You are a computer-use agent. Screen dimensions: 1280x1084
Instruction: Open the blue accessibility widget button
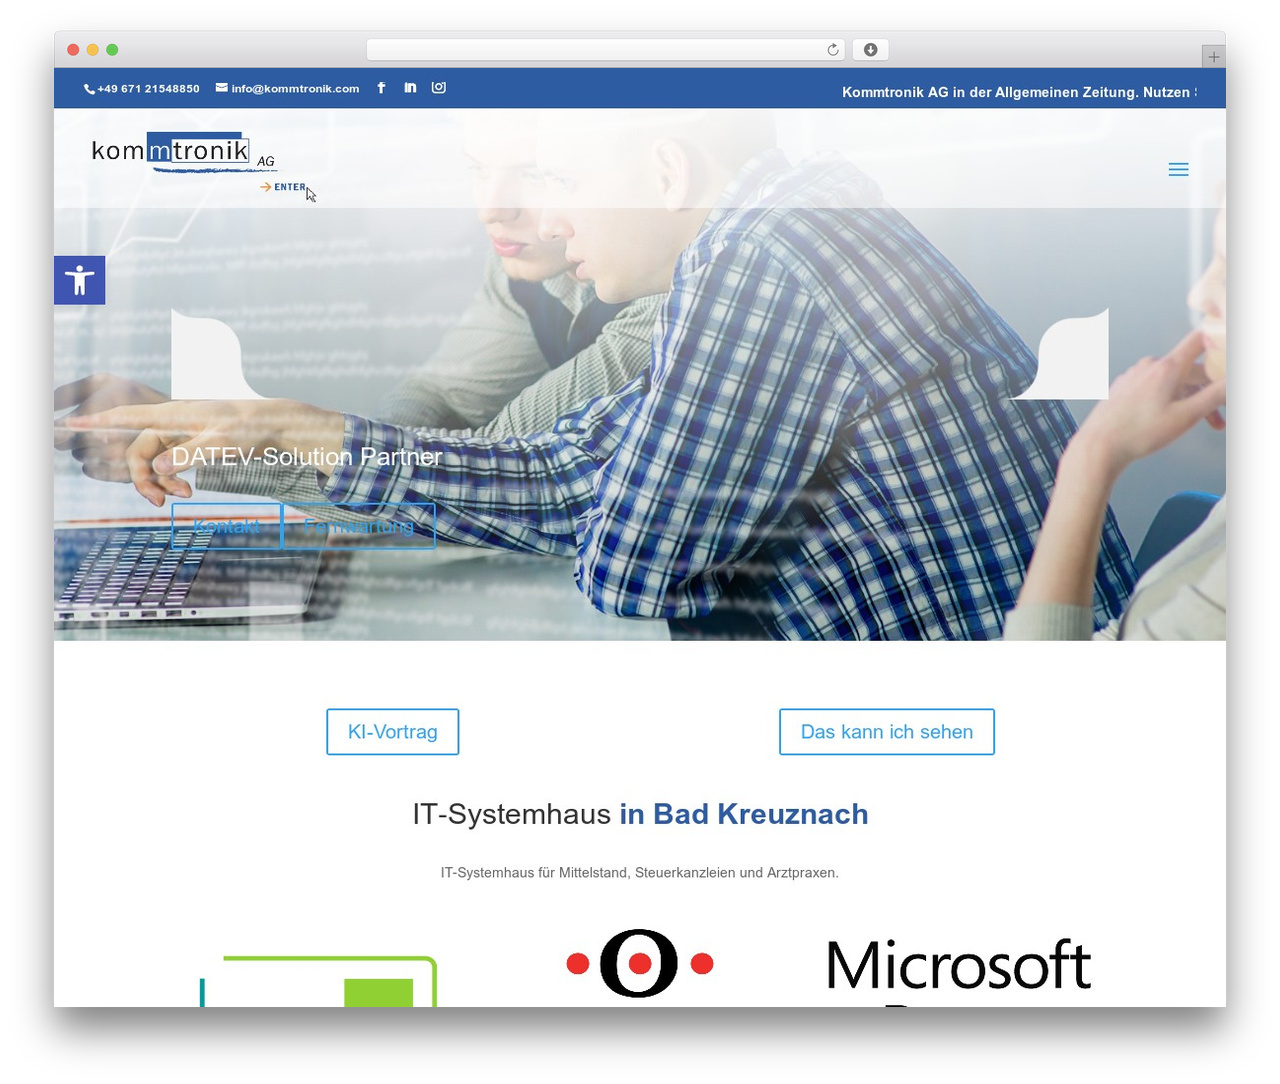tap(80, 280)
